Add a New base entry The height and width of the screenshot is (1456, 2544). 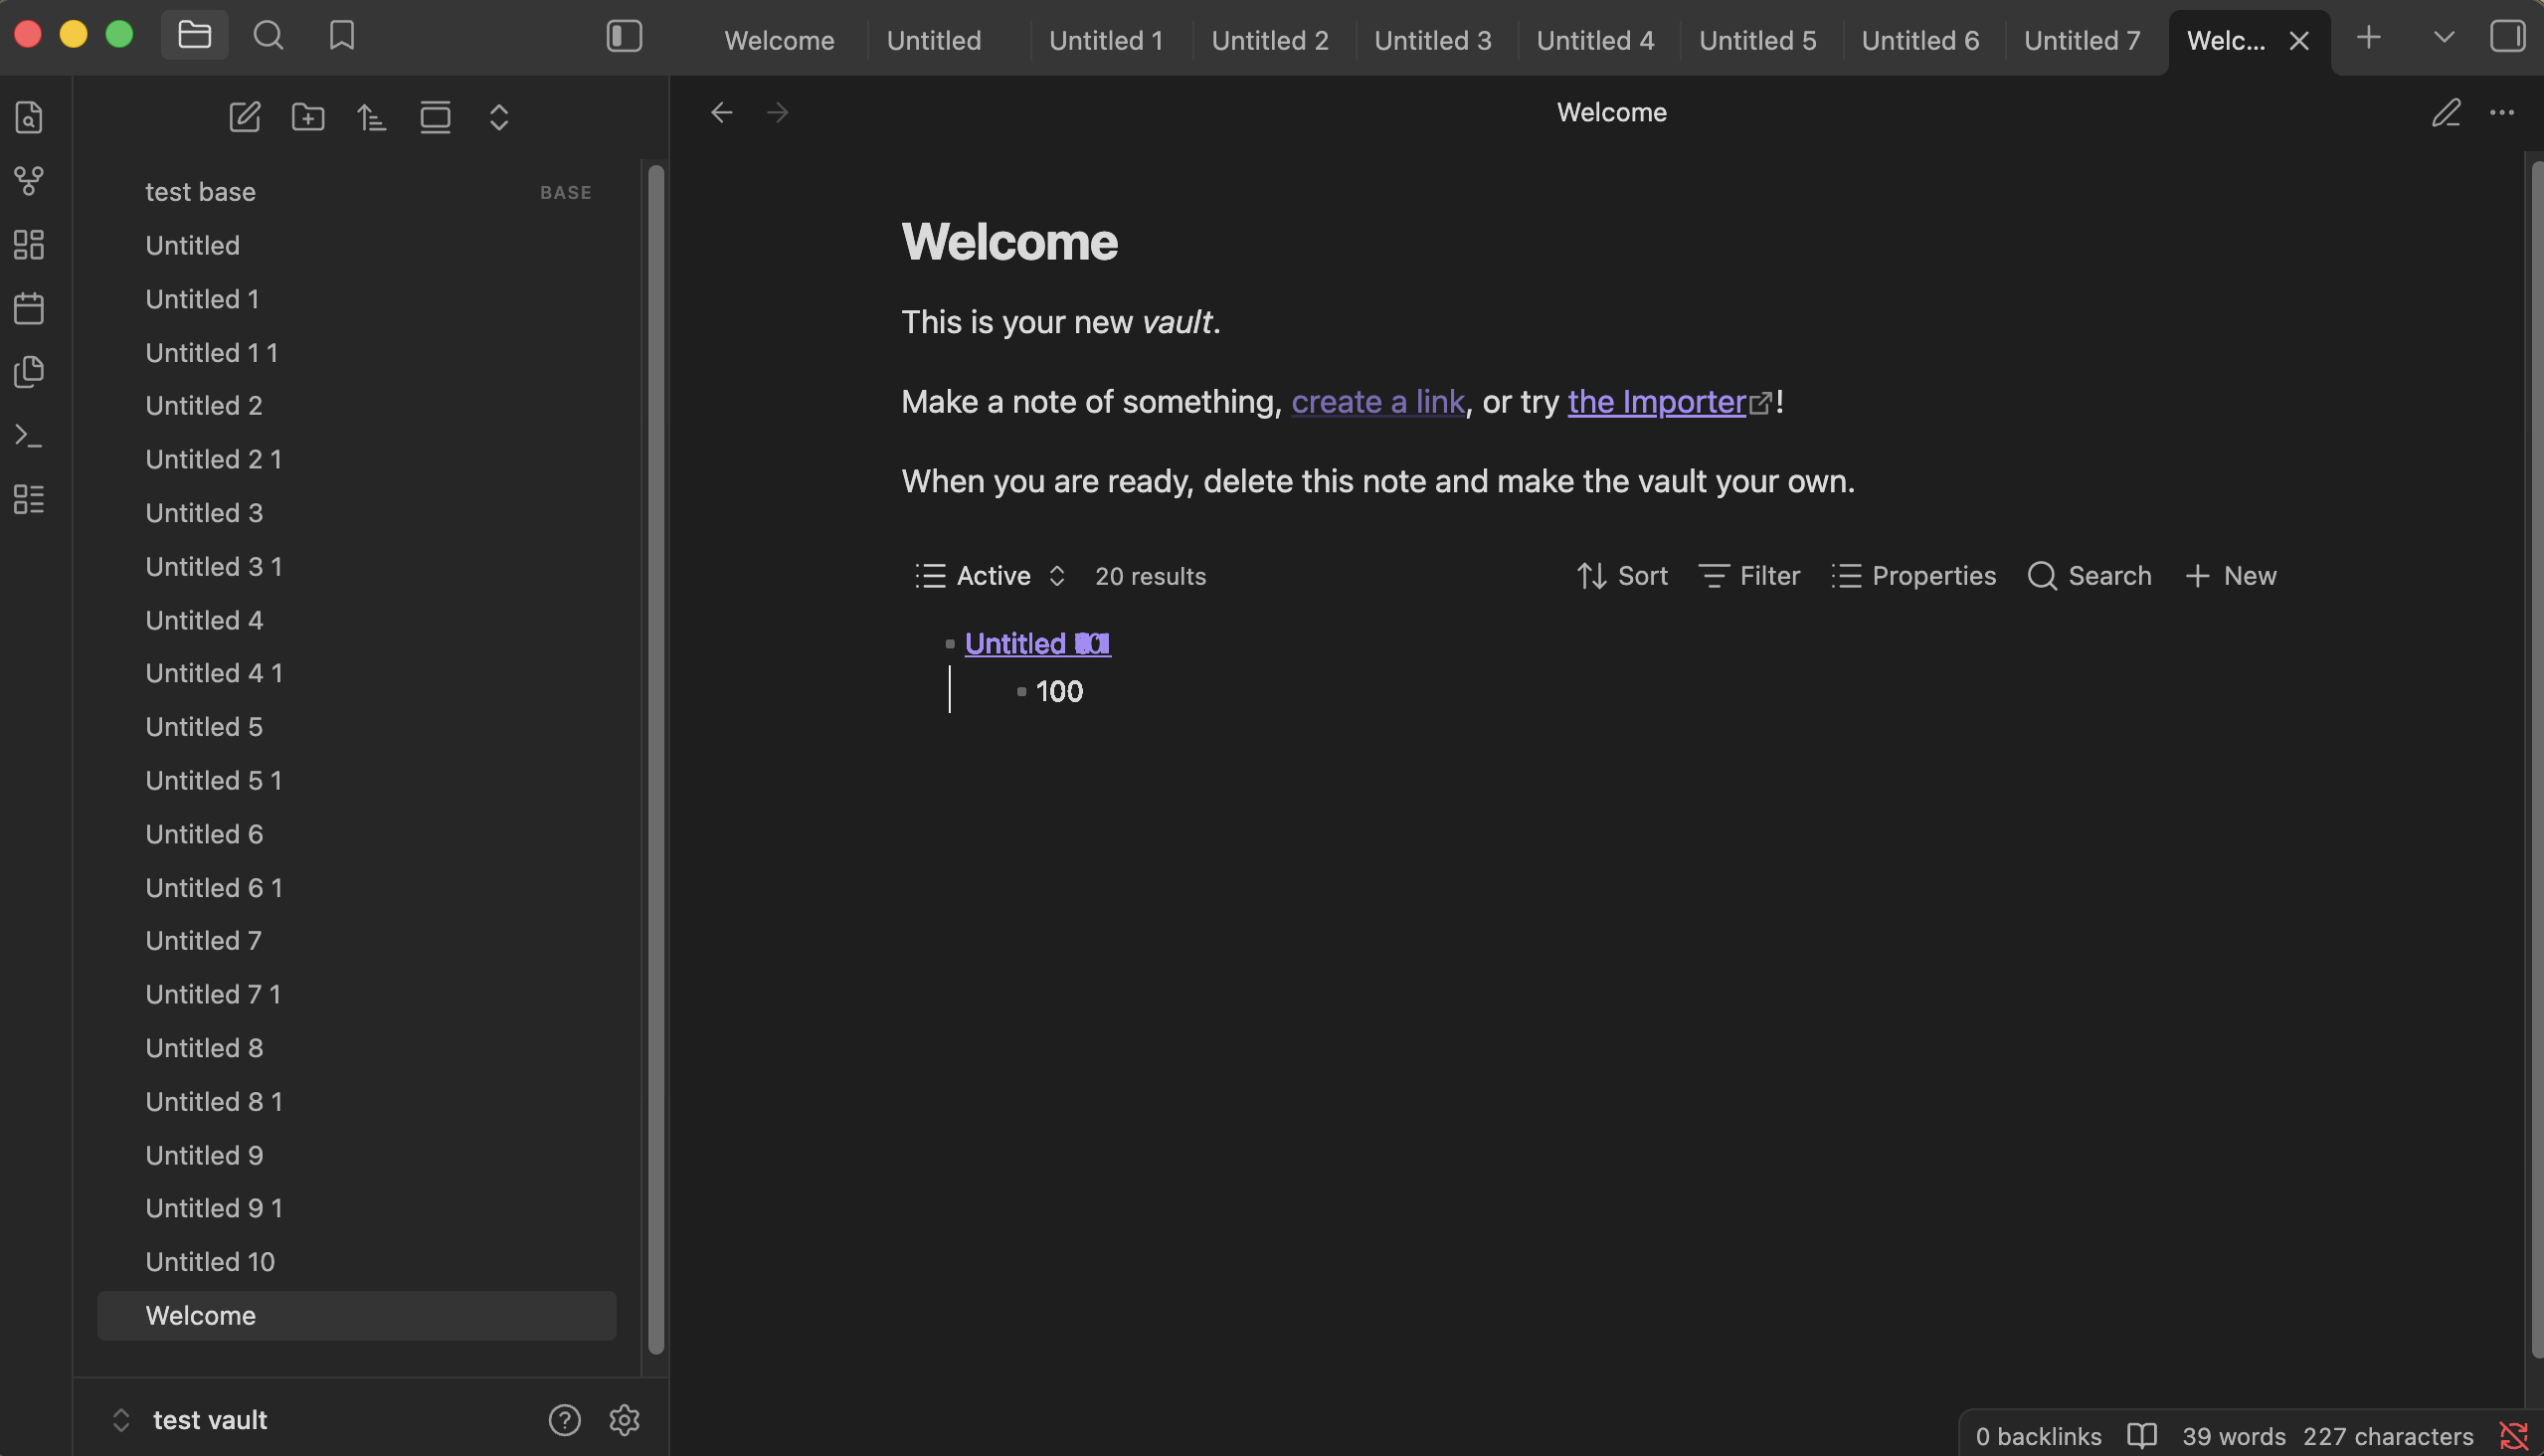point(2230,576)
